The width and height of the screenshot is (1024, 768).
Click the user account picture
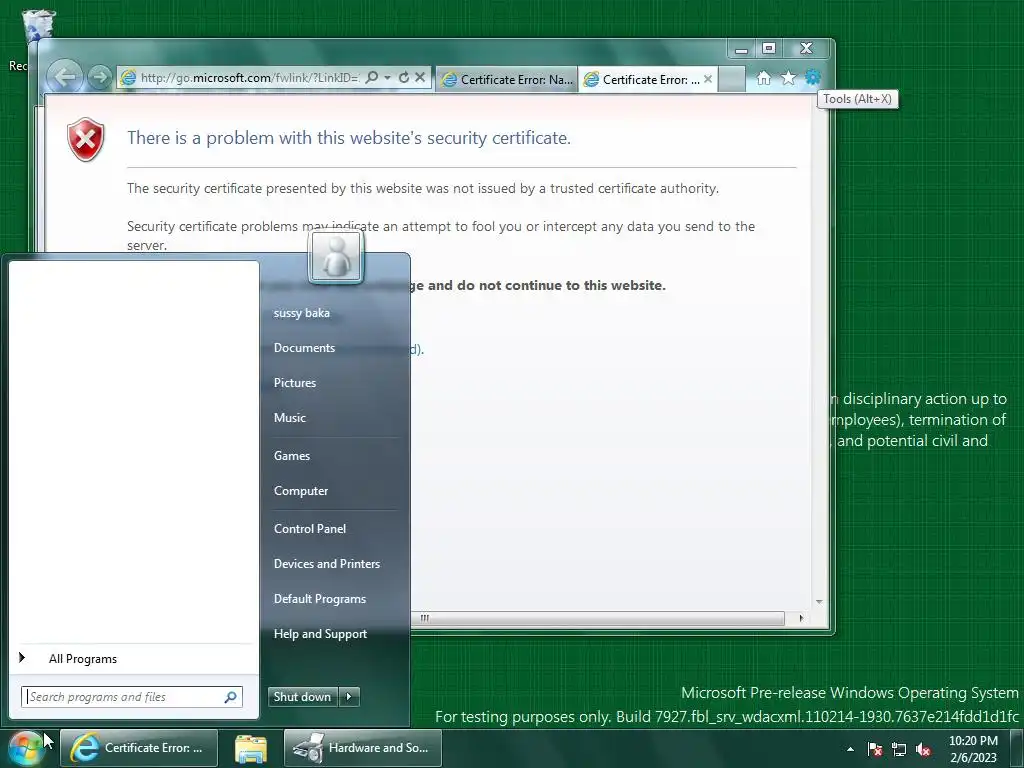(336, 258)
